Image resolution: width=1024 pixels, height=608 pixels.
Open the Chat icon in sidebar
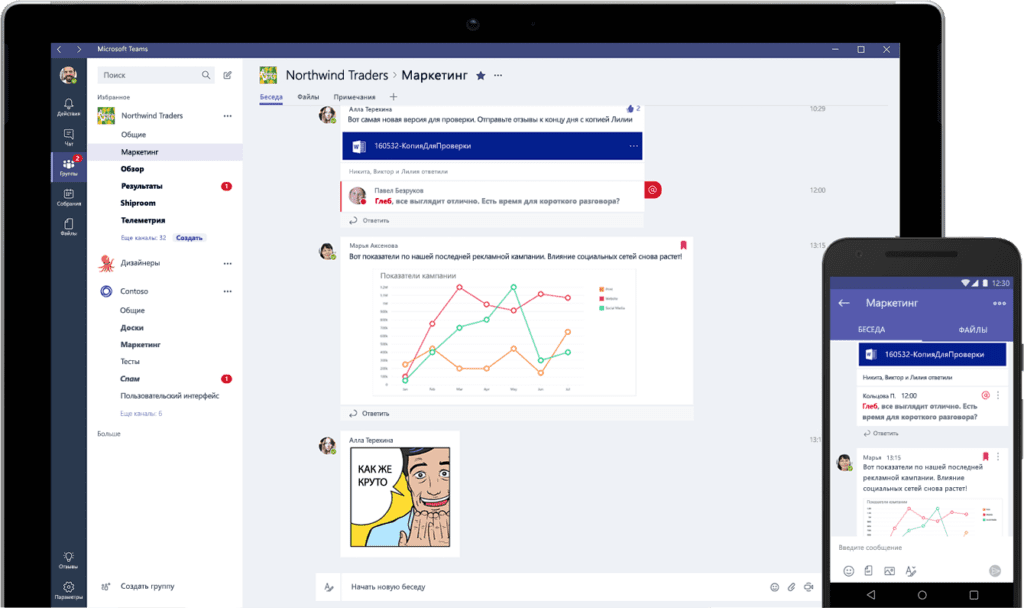pyautogui.click(x=69, y=137)
